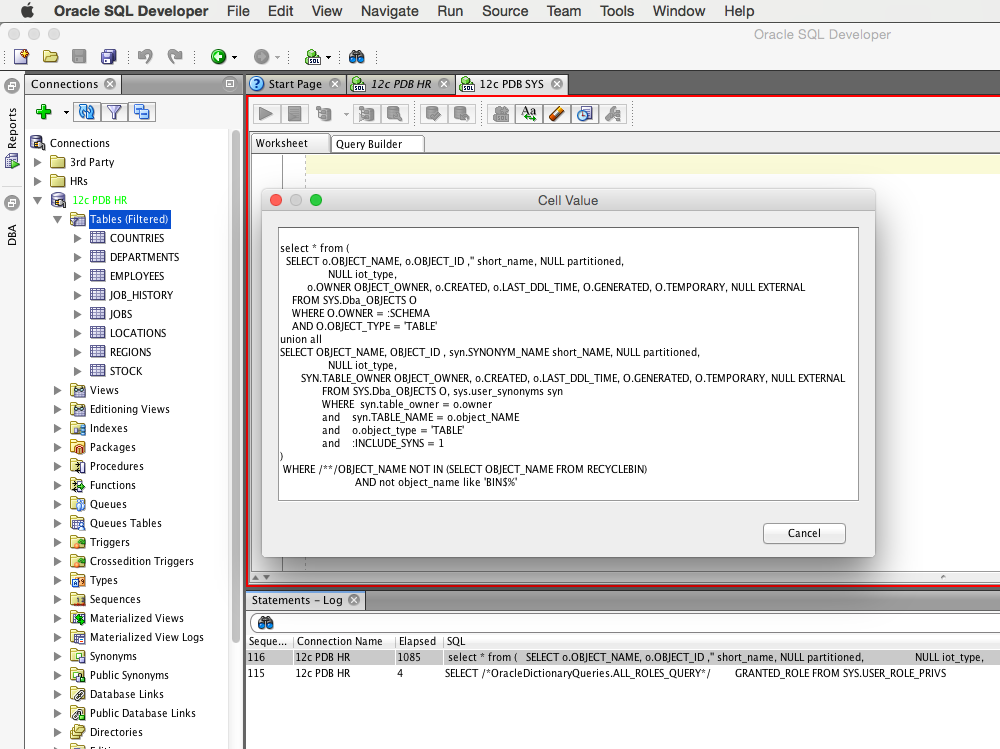1000x749 pixels.
Task: Expand the COUNTRIES table node
Action: point(78,238)
